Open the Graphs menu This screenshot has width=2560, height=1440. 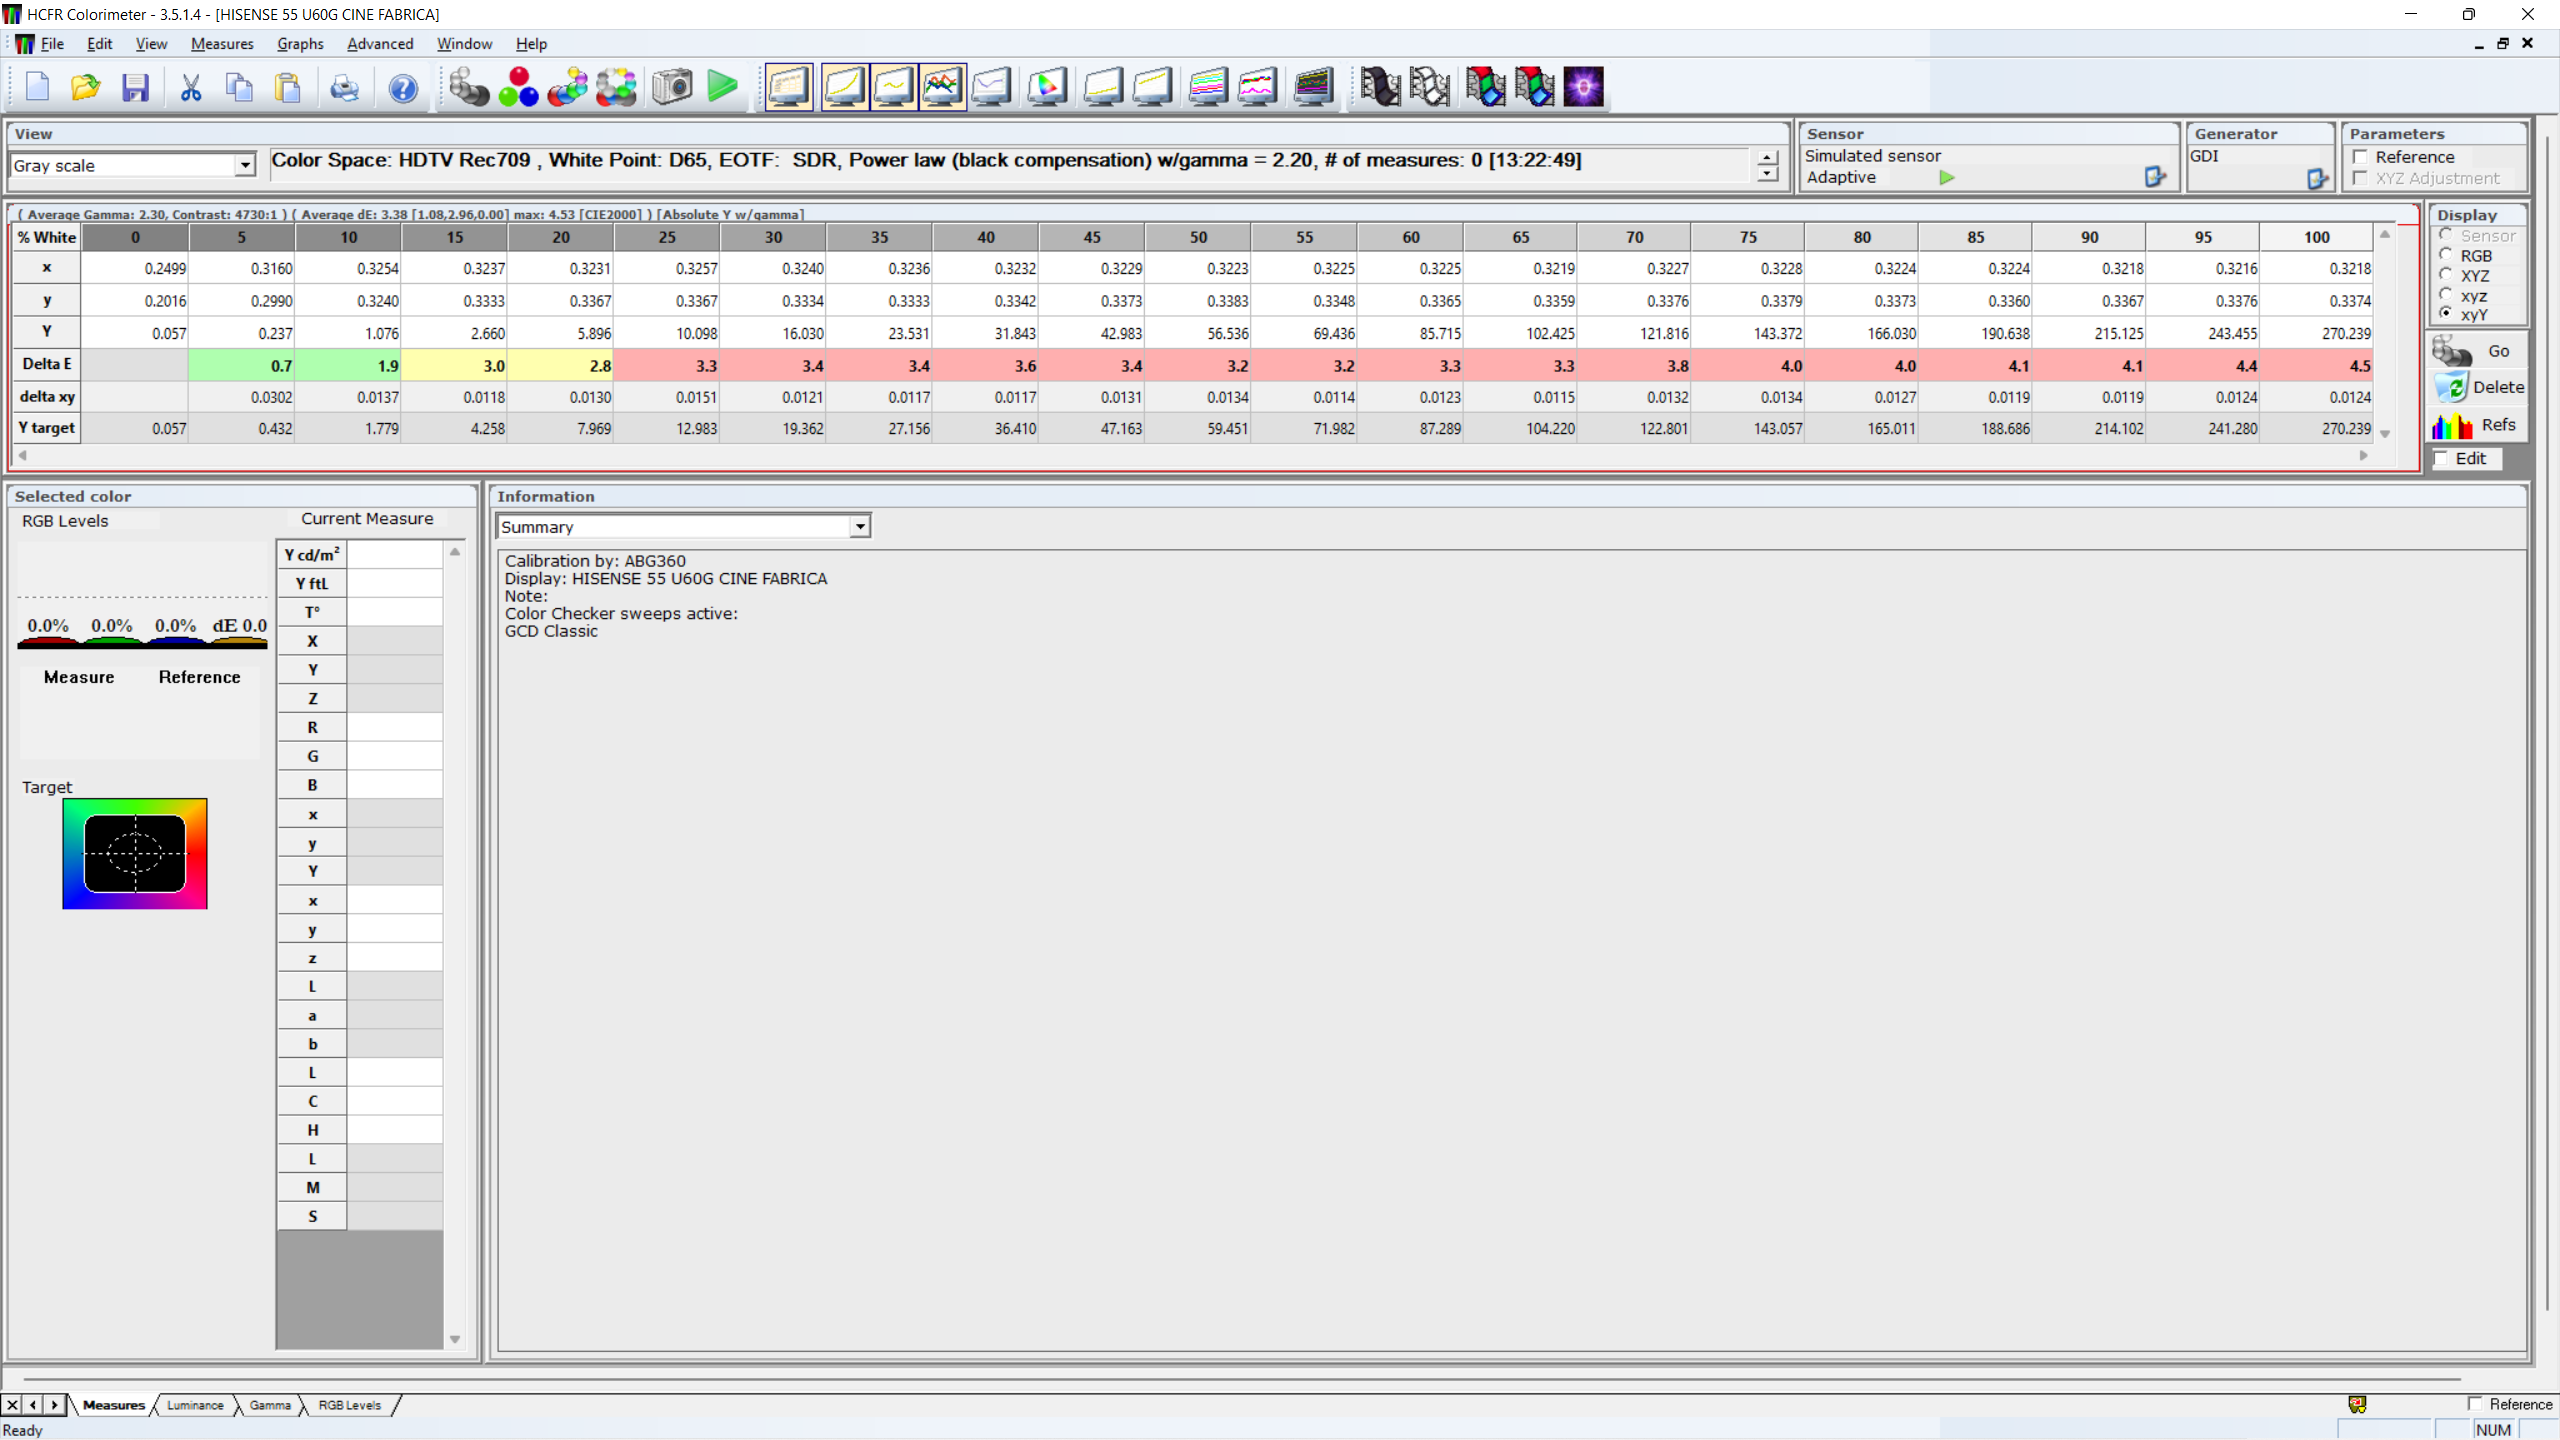300,44
